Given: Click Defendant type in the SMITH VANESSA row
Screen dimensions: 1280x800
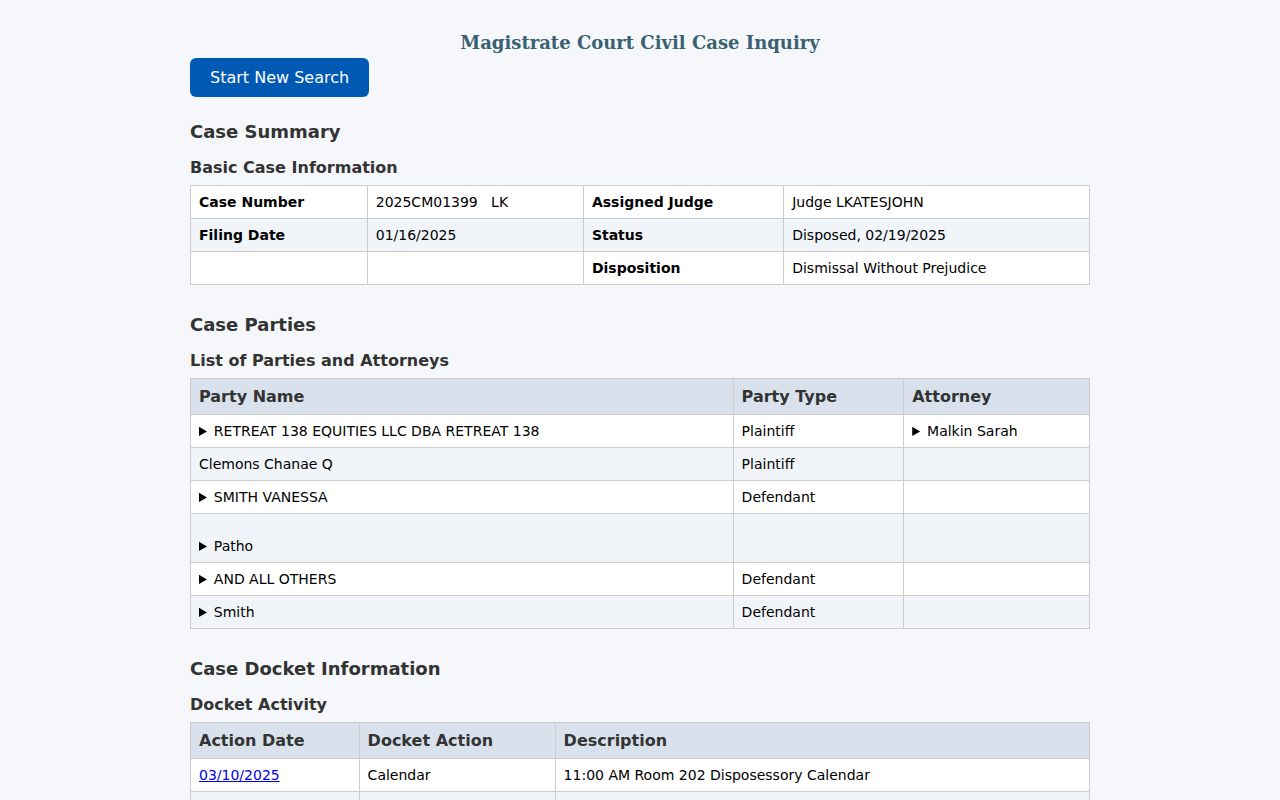Looking at the screenshot, I should point(778,497).
